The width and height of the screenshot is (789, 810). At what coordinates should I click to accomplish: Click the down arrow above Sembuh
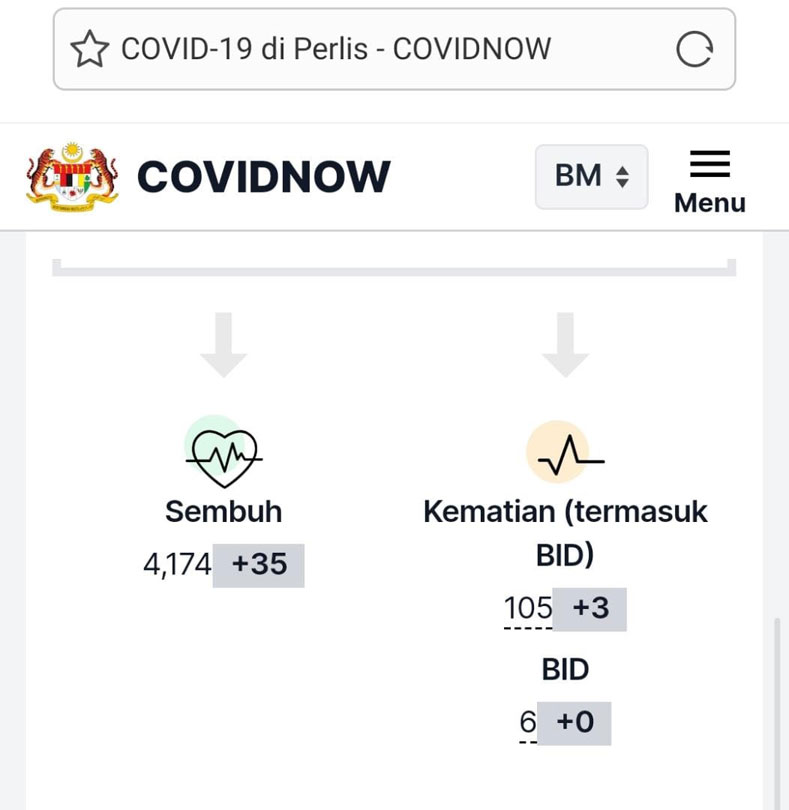pos(224,345)
